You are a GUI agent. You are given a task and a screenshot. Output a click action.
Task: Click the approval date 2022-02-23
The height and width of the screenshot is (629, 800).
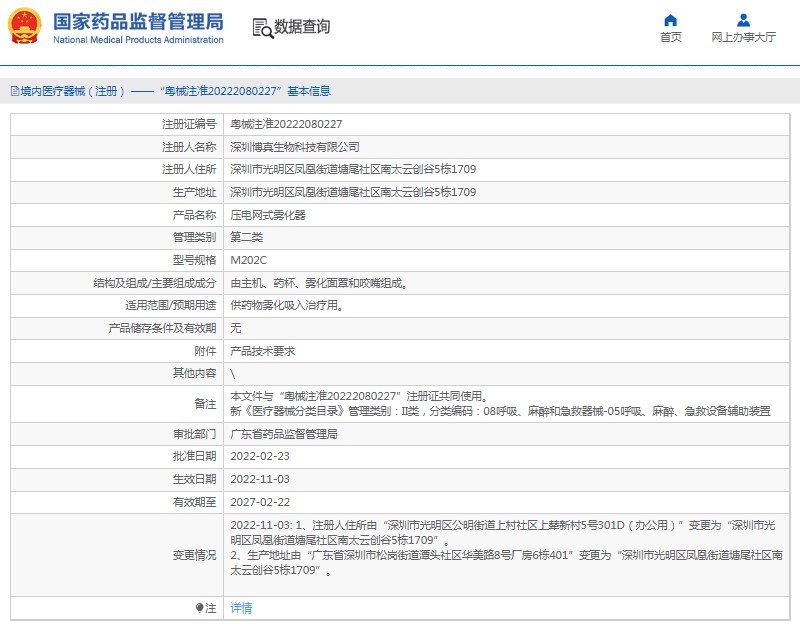pyautogui.click(x=258, y=457)
